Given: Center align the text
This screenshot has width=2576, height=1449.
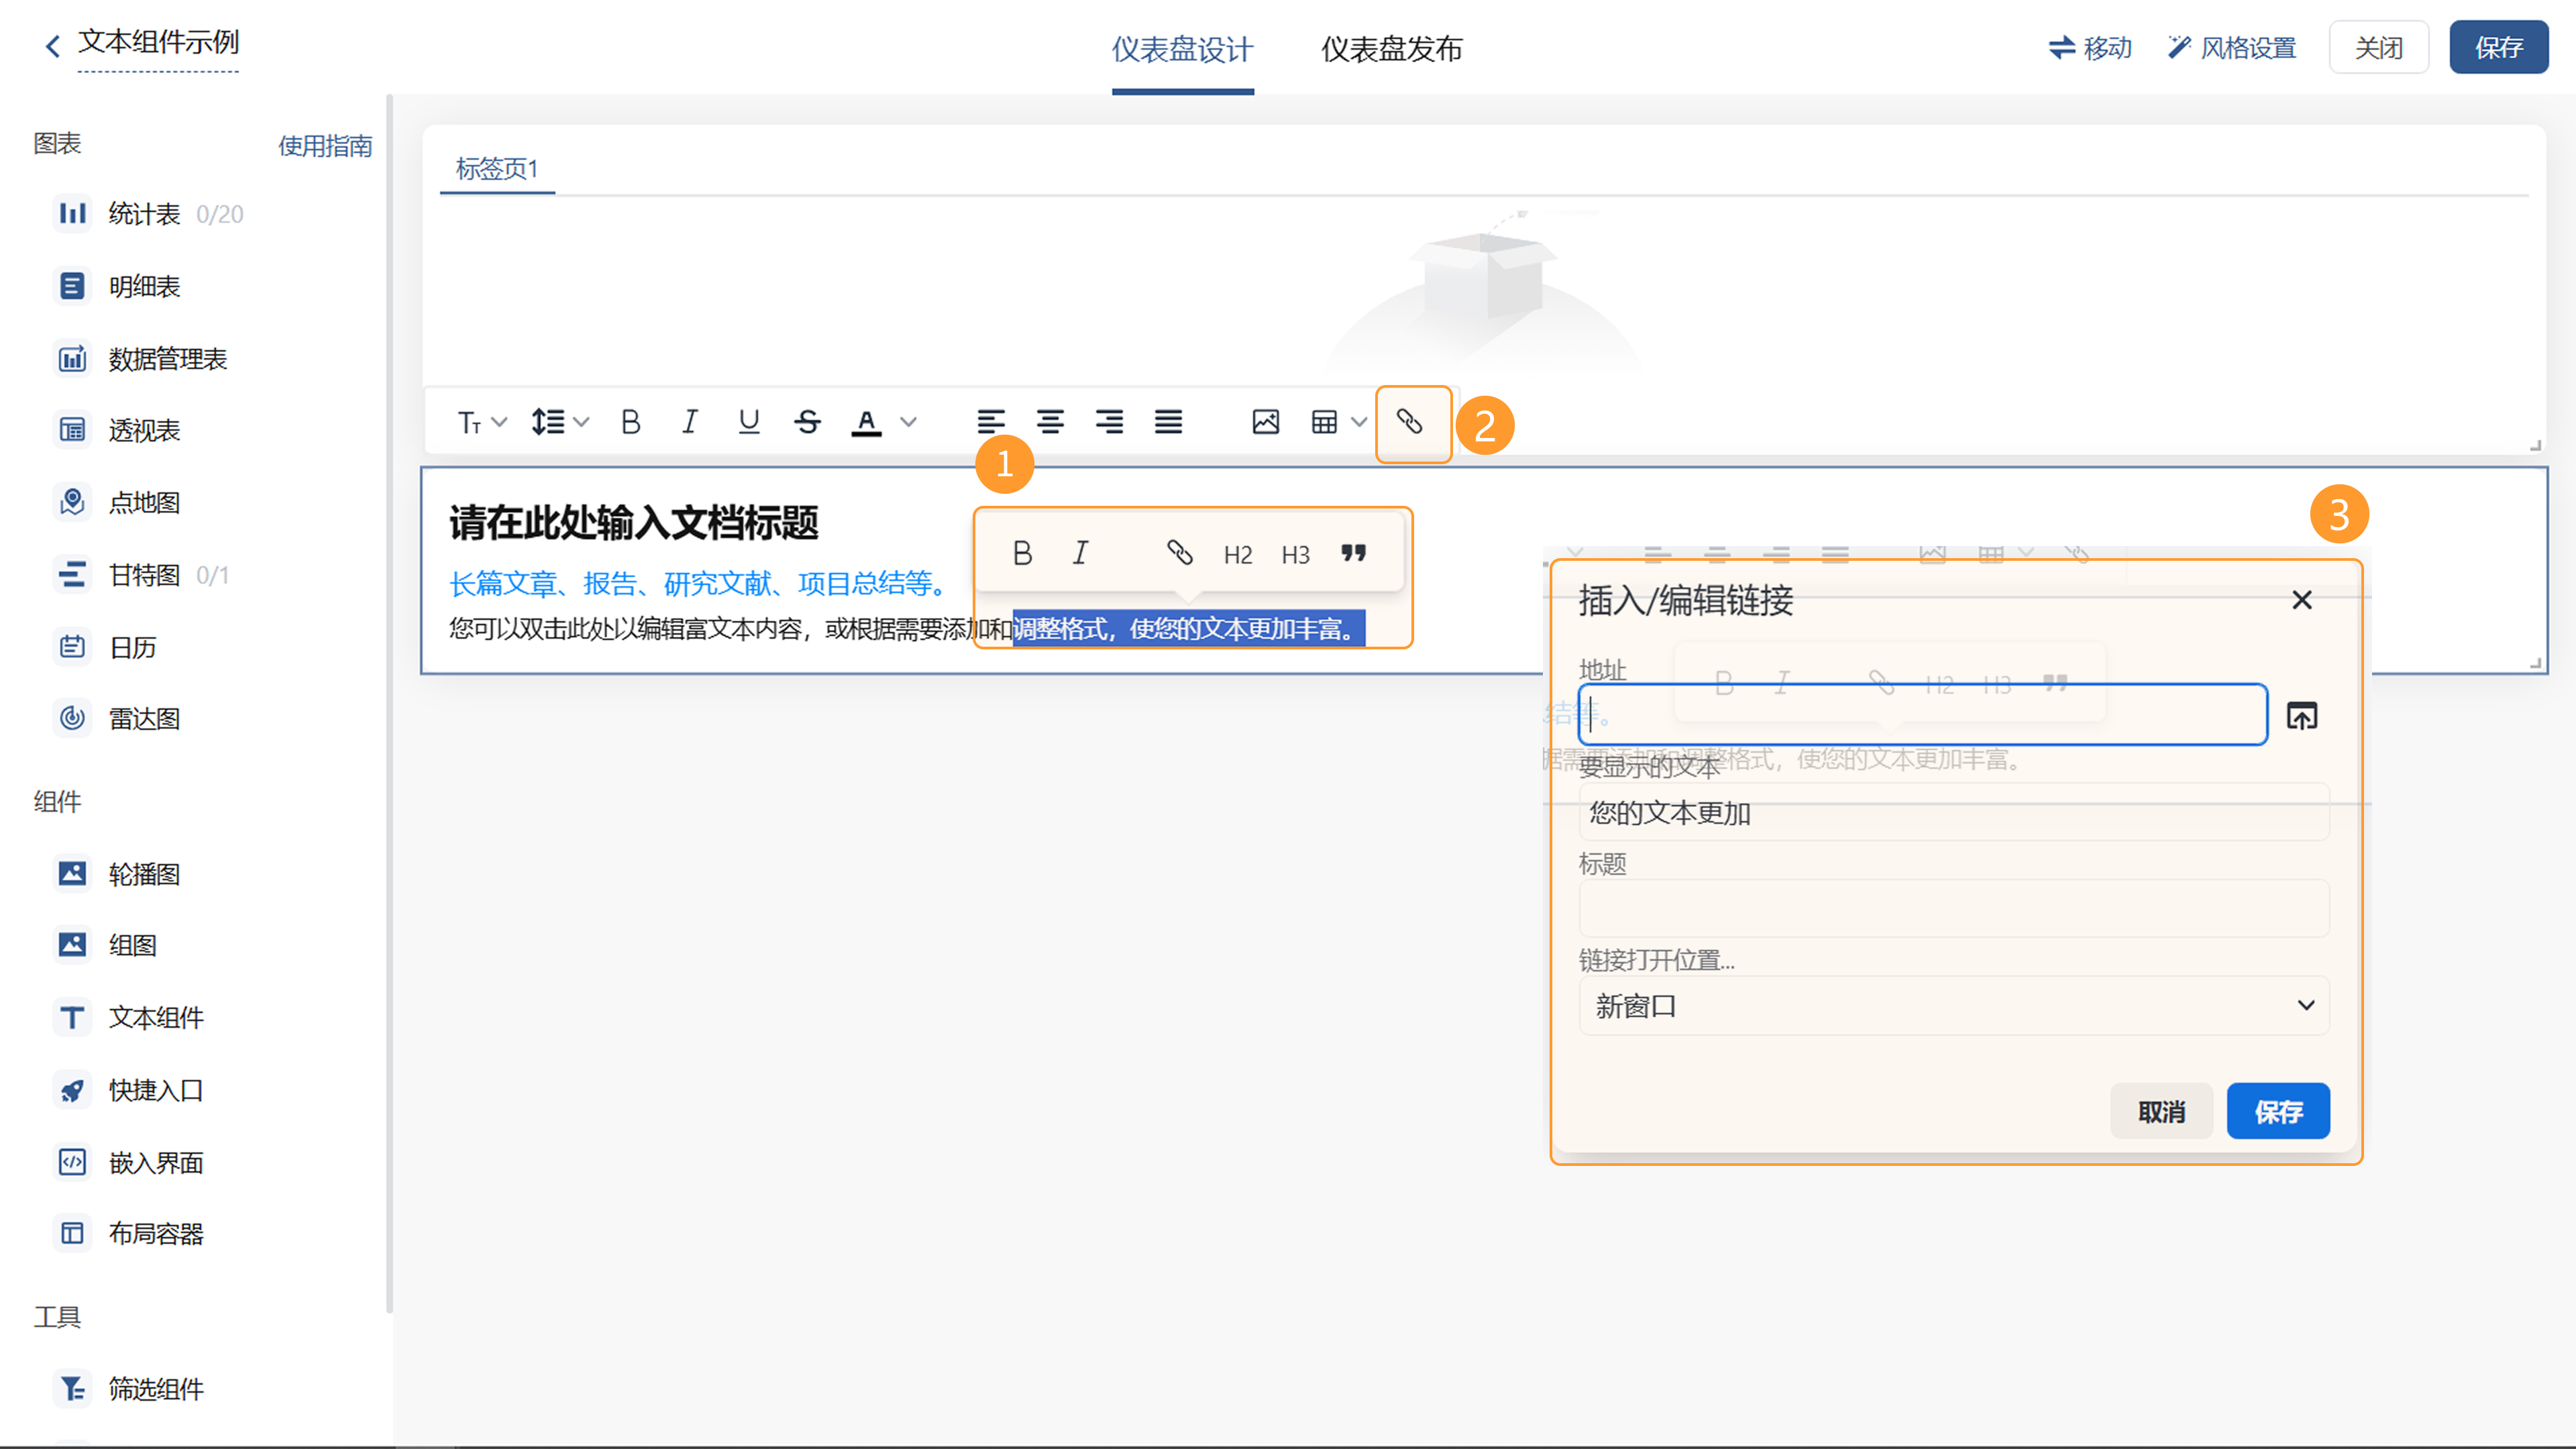Looking at the screenshot, I should click(1050, 422).
